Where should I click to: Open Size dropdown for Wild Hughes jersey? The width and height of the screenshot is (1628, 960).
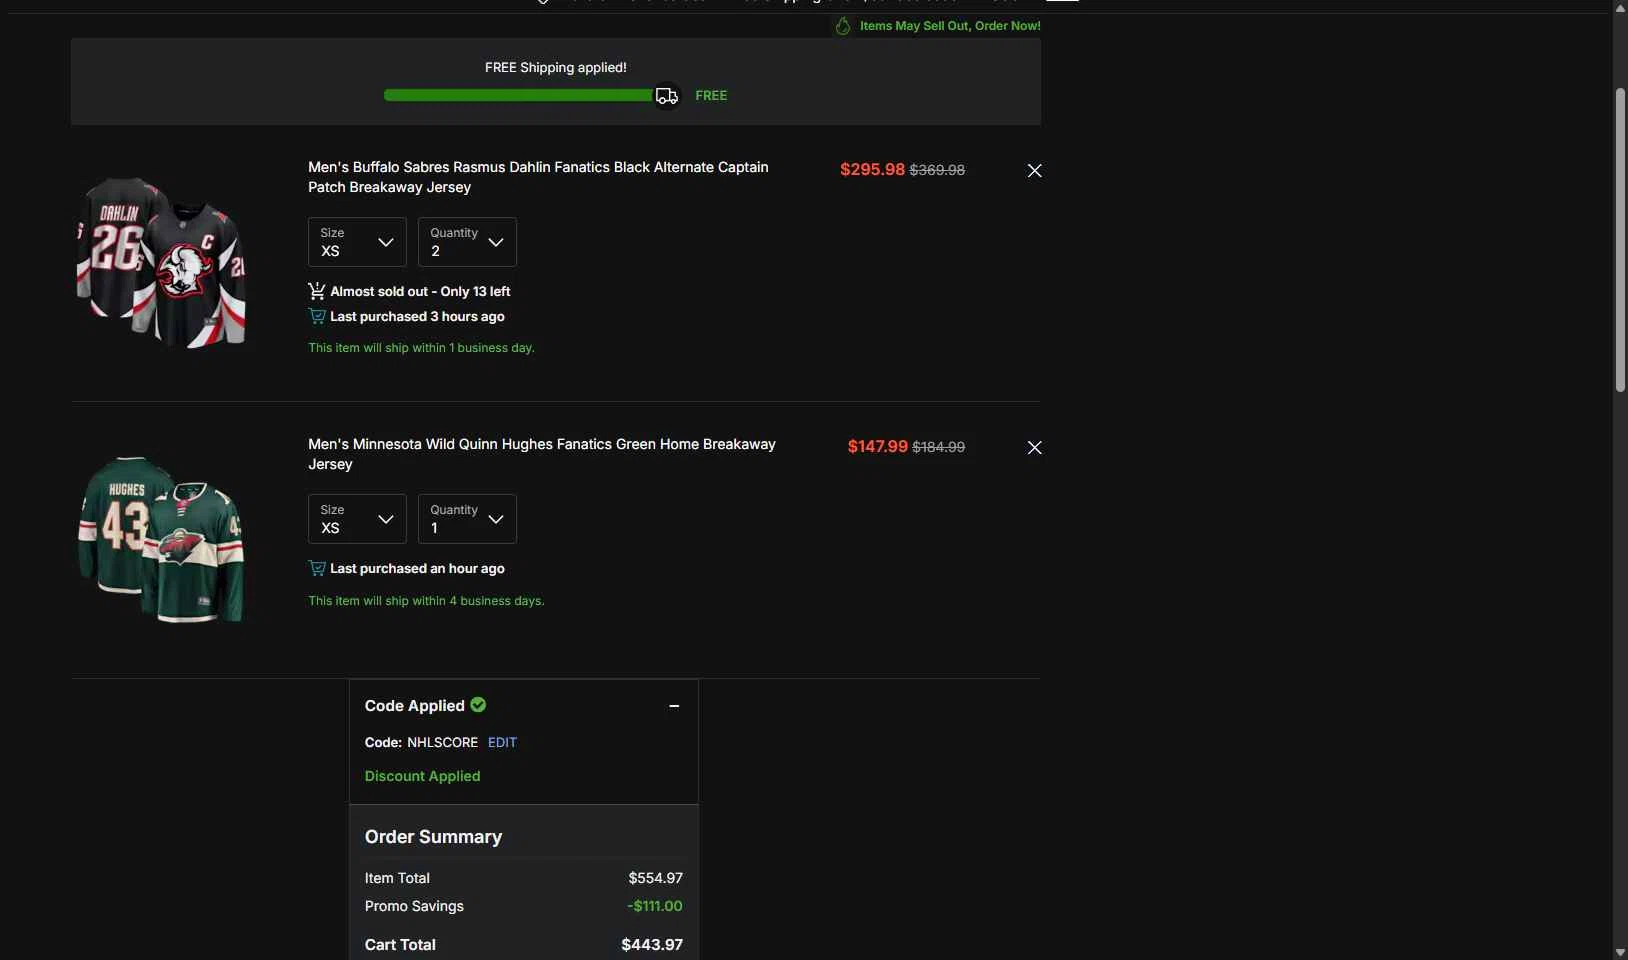point(357,519)
